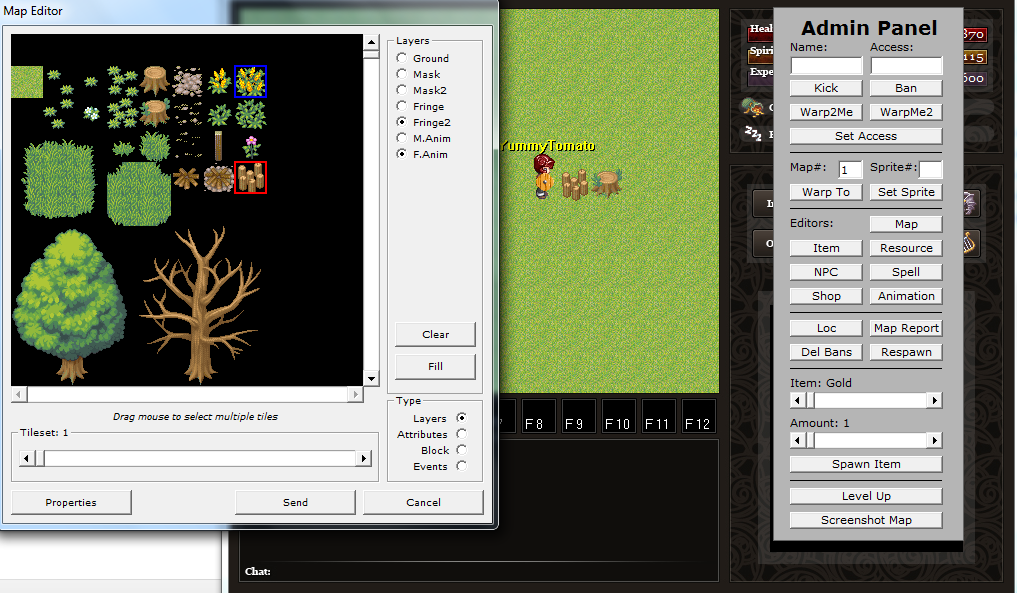The image size is (1017, 593).
Task: Pick the wooden log fence tile
Action: (x=250, y=178)
